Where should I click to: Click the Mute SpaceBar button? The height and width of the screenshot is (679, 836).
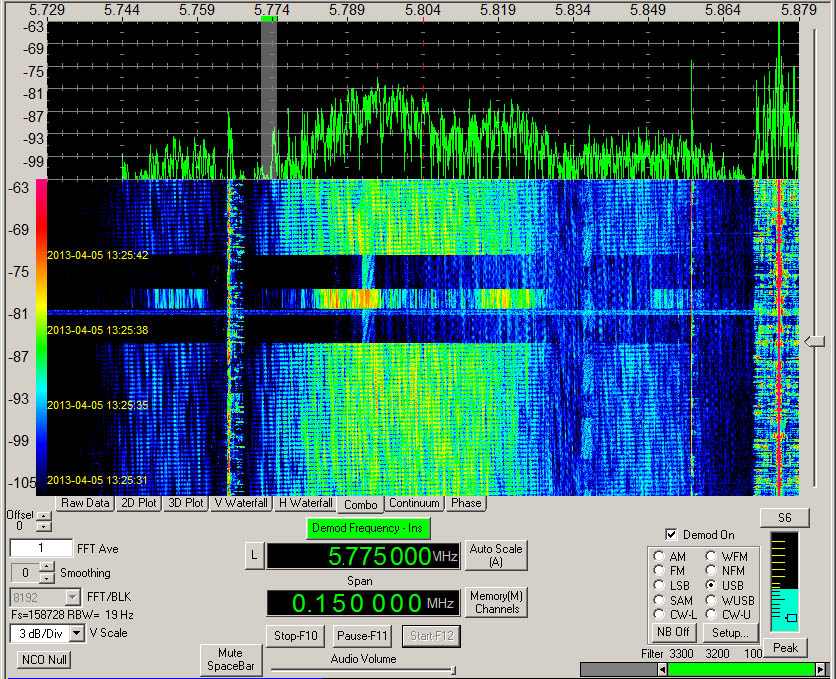[x=231, y=659]
